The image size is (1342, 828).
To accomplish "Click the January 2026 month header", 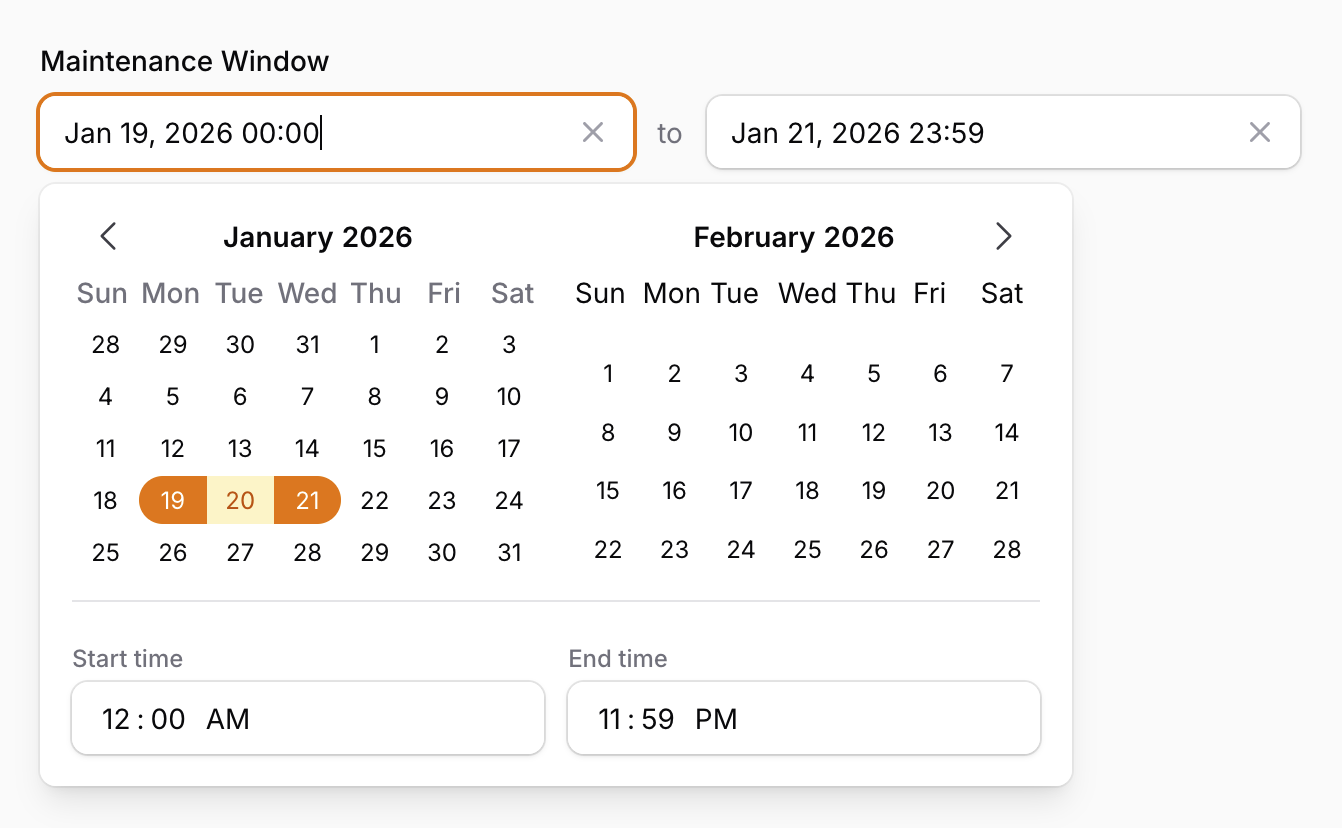I will click(x=318, y=236).
